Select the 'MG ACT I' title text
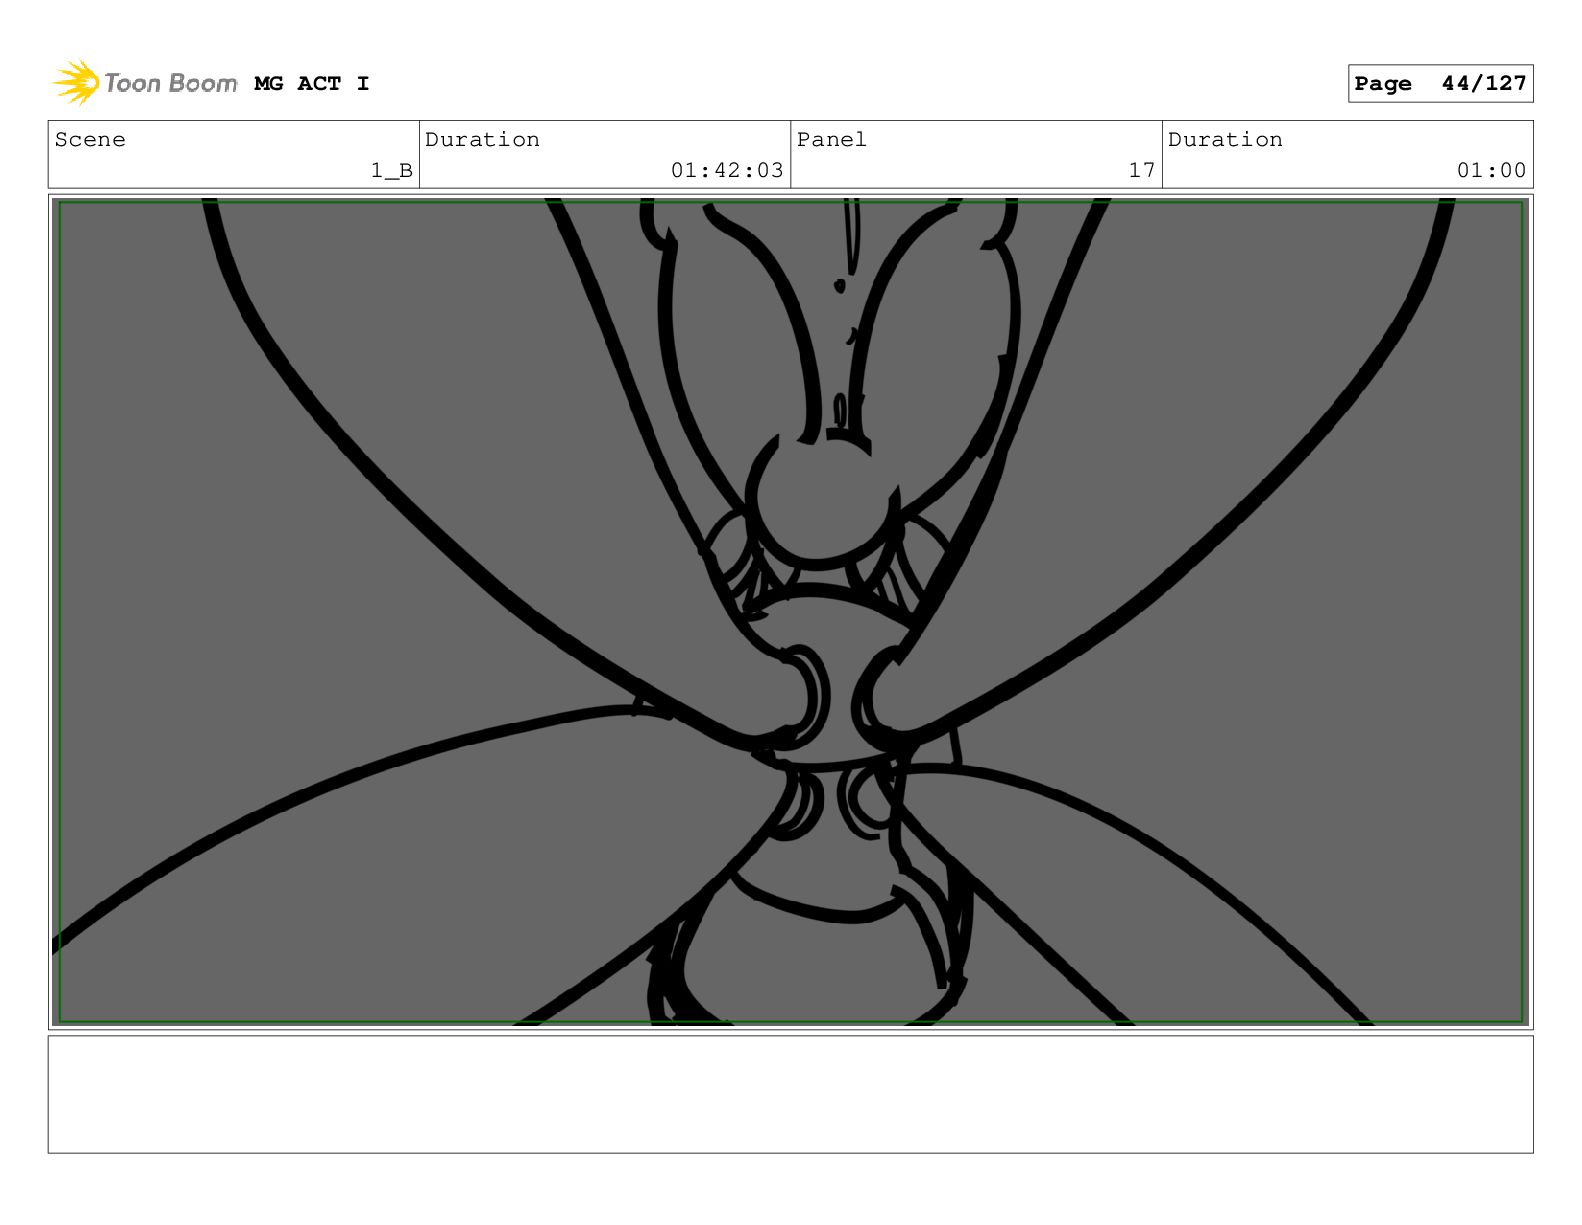The image size is (1582, 1225). 311,83
